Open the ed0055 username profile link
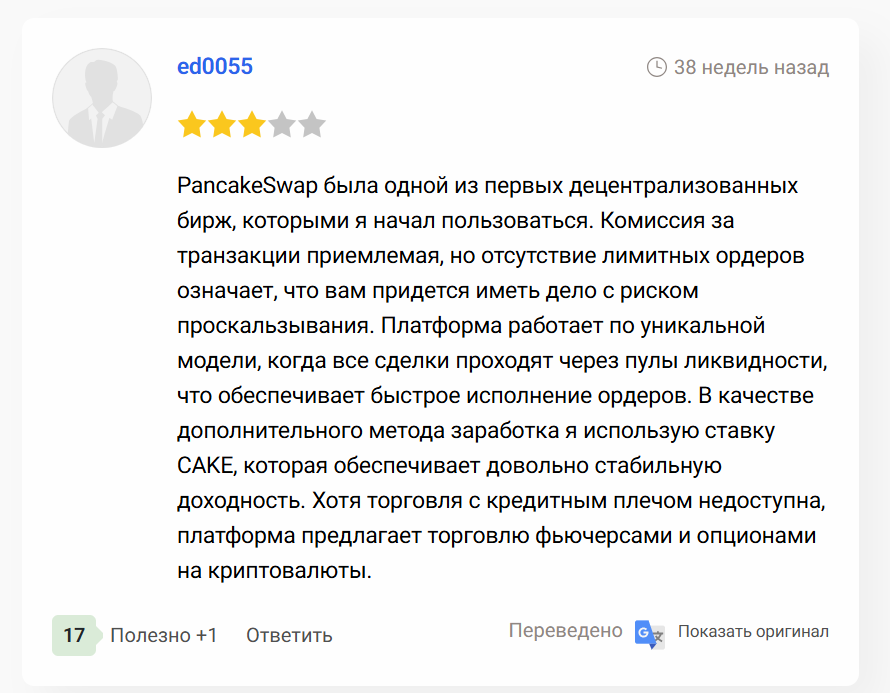Screen dimensions: 890x693 coord(215,67)
